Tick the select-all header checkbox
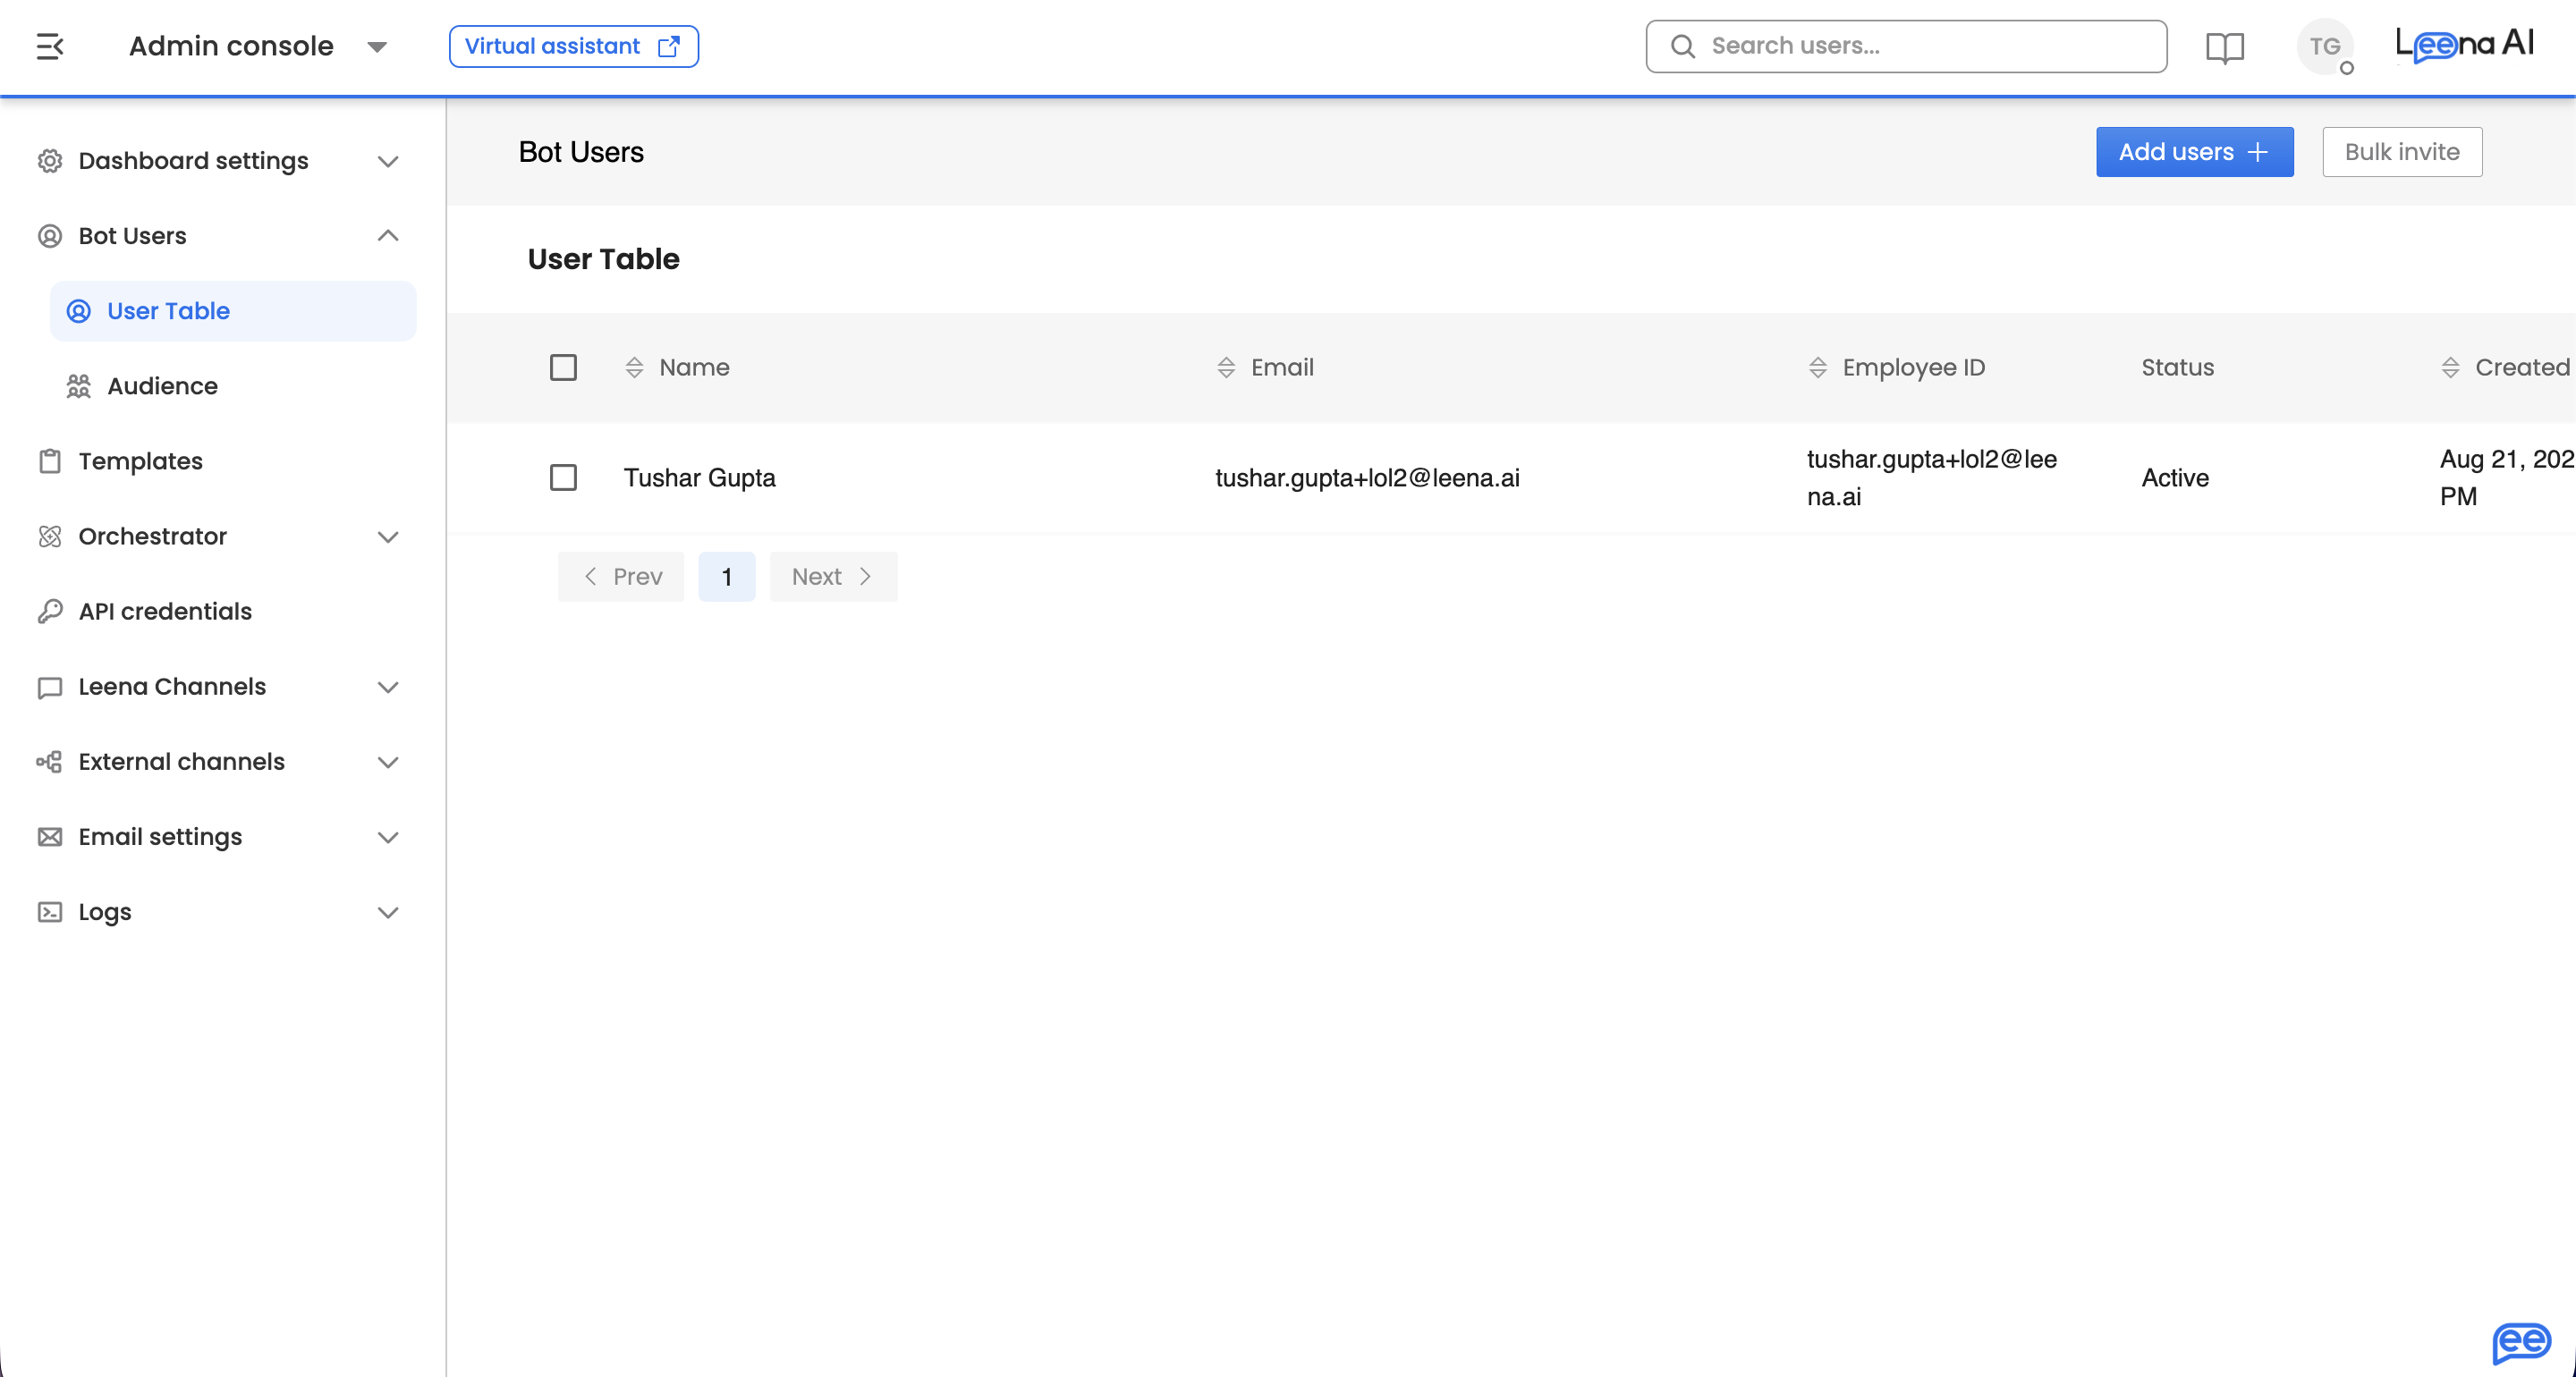 (563, 367)
